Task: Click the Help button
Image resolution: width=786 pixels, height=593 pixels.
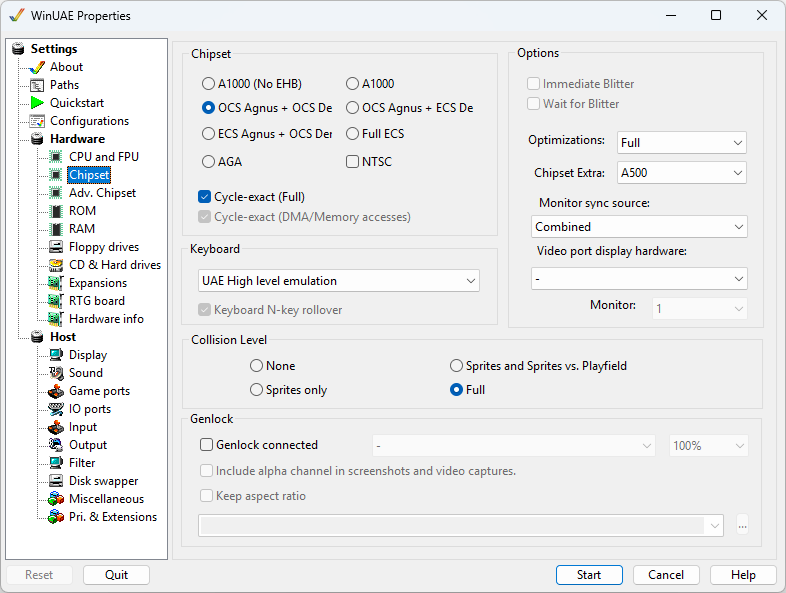Action: pyautogui.click(x=743, y=575)
